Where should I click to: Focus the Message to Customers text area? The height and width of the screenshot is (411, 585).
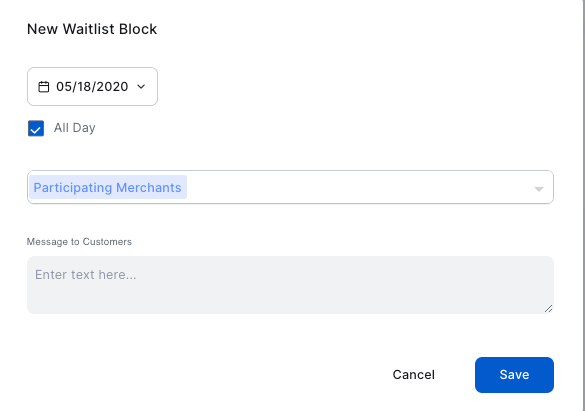click(290, 285)
